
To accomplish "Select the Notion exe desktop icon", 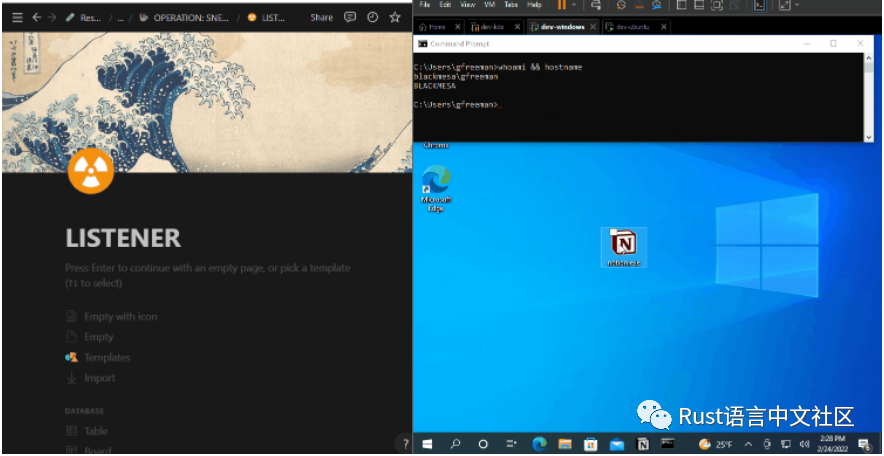I will tap(624, 247).
